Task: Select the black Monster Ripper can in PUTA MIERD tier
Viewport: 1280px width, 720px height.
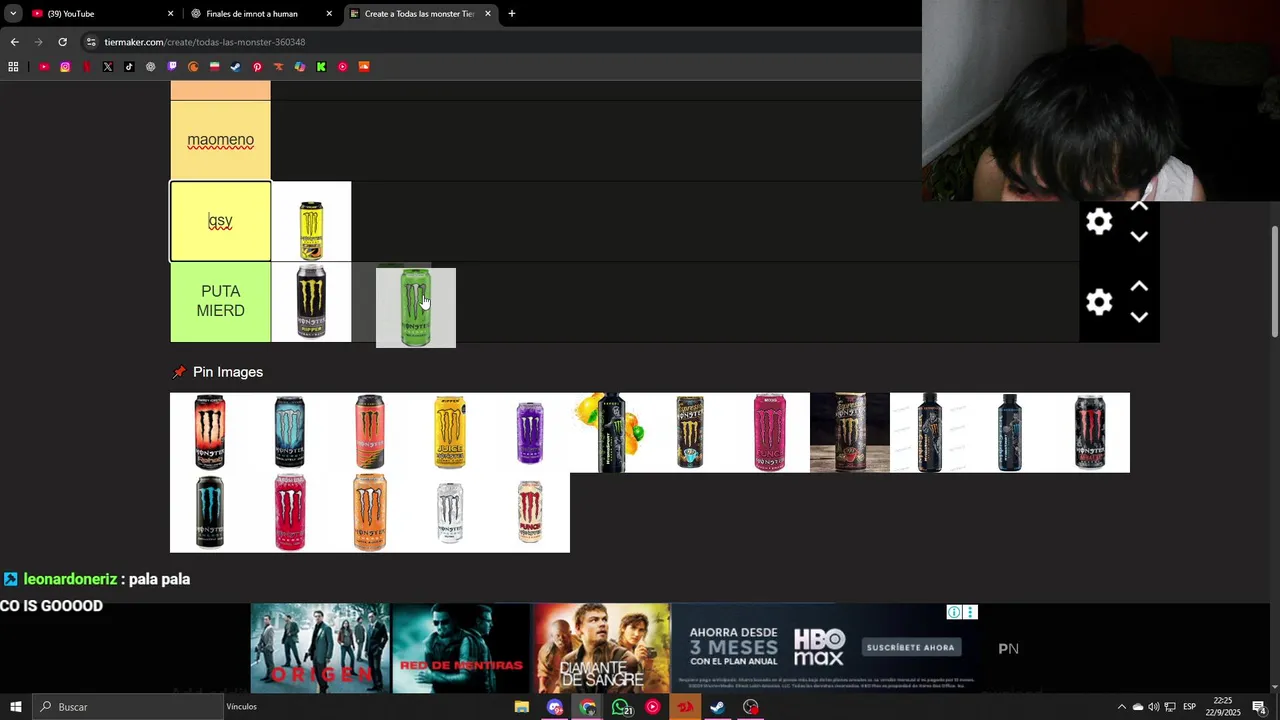Action: [x=311, y=302]
